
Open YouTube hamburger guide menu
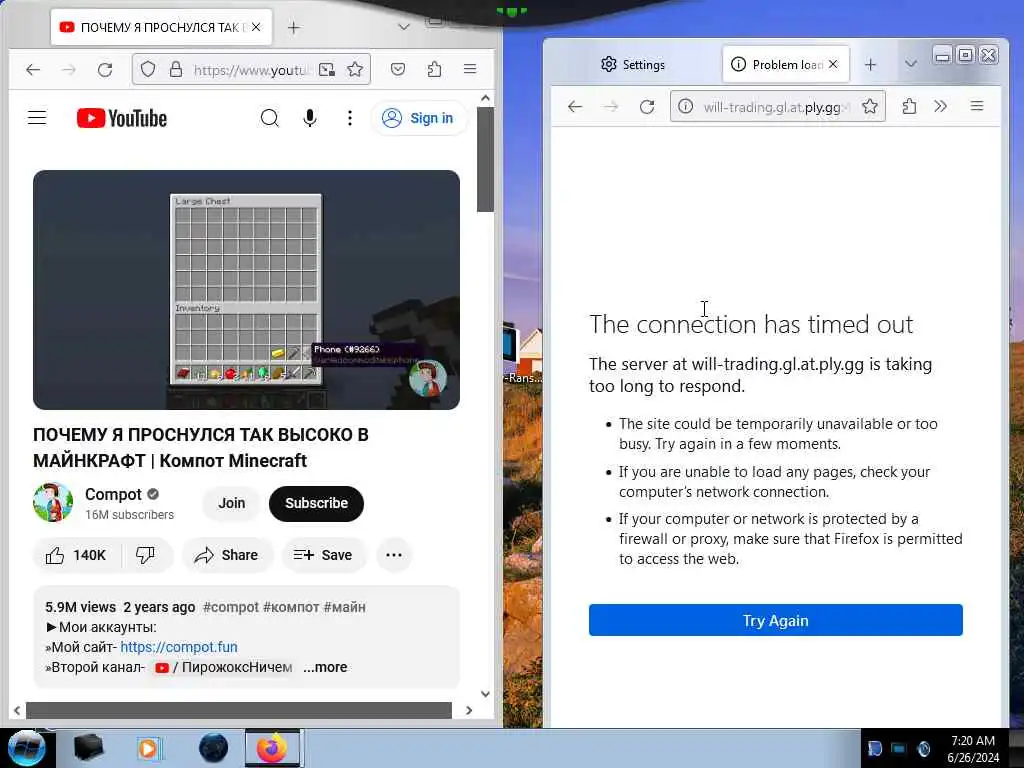pos(37,118)
